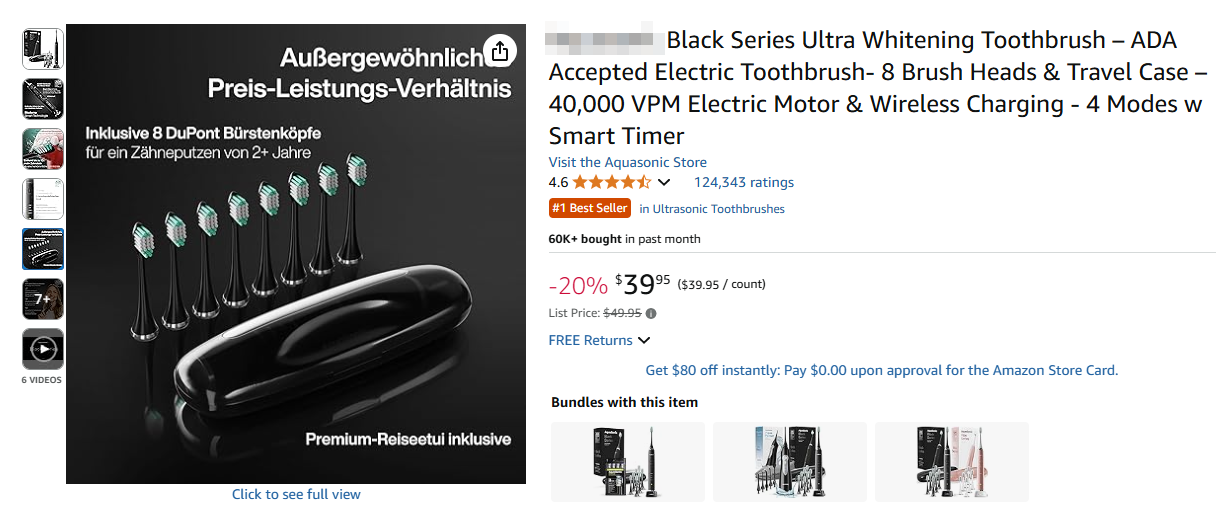The width and height of the screenshot is (1229, 511).
Task: Select the third thumbnail with red background
Action: [x=43, y=149]
